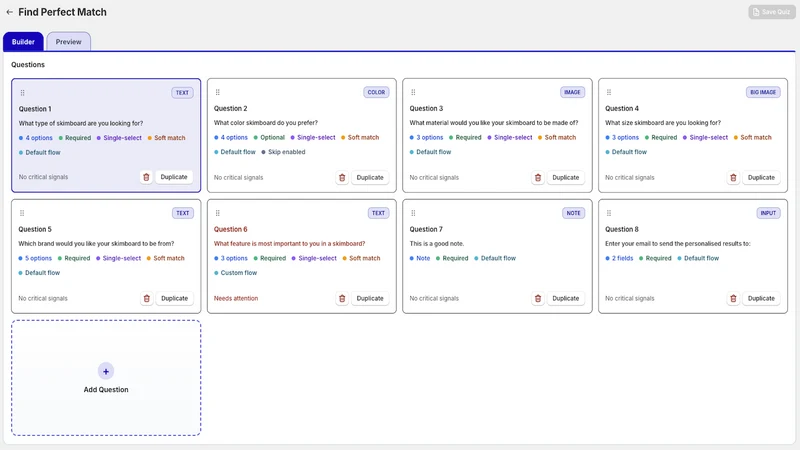The width and height of the screenshot is (800, 450).
Task: Grab the drag handle on Question 1 card
Action: point(22,93)
